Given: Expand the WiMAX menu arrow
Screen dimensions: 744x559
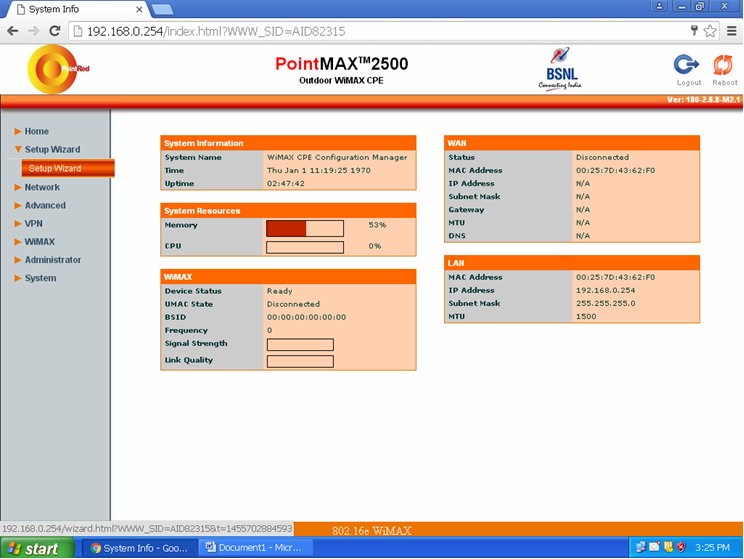Looking at the screenshot, I should (x=18, y=242).
